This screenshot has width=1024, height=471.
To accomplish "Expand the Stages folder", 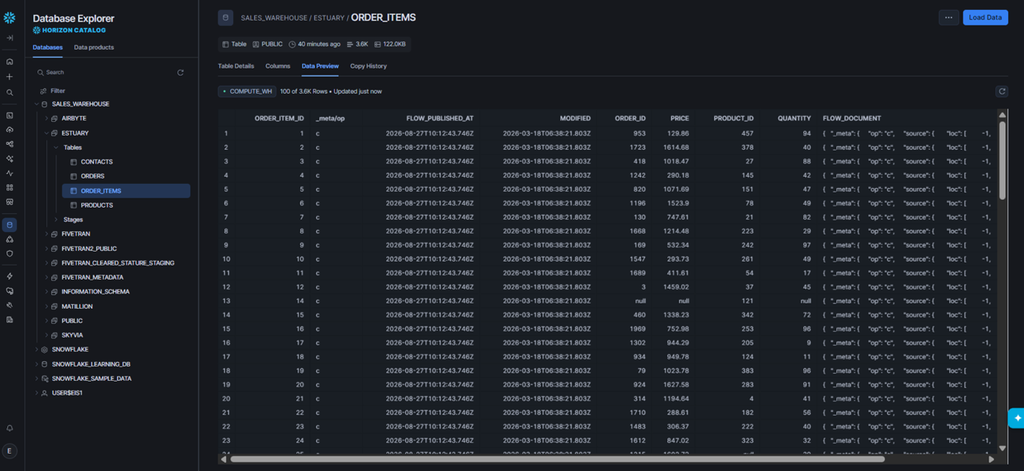I will click(x=56, y=219).
